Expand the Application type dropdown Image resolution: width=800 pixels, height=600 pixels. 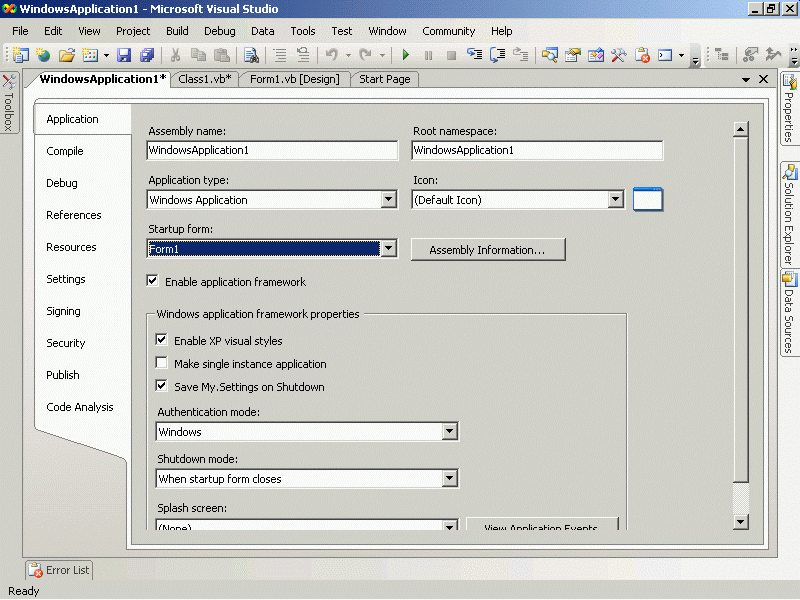[x=389, y=200]
